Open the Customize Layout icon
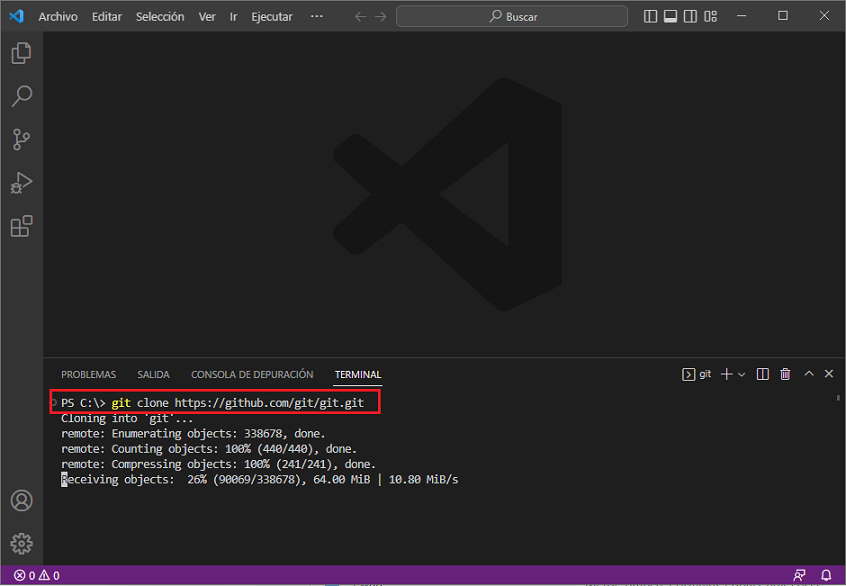Screen dimensions: 846x586 (x=711, y=16)
